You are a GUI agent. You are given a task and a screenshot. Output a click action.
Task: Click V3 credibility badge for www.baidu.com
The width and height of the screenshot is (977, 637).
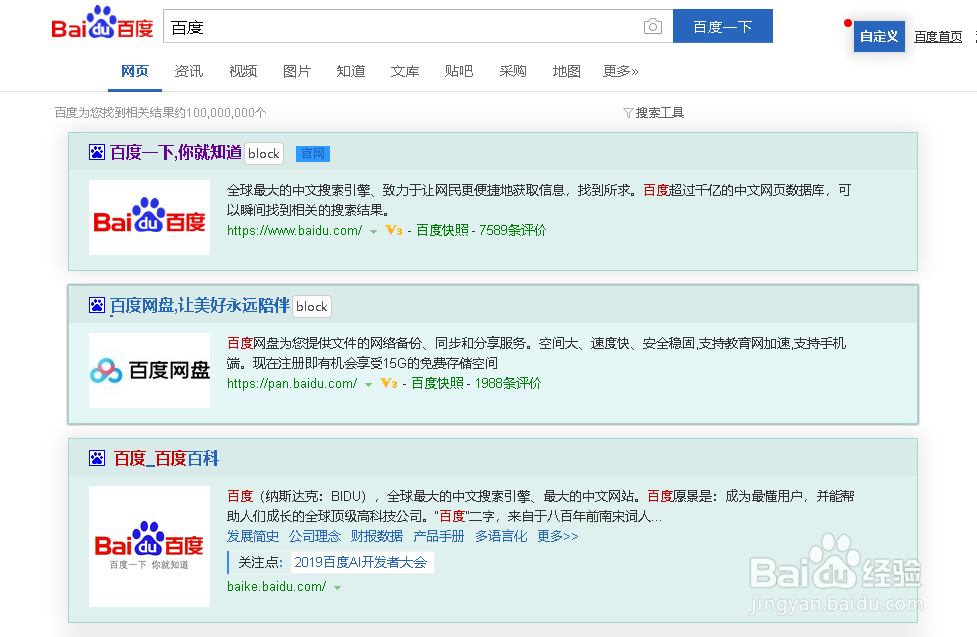point(394,231)
